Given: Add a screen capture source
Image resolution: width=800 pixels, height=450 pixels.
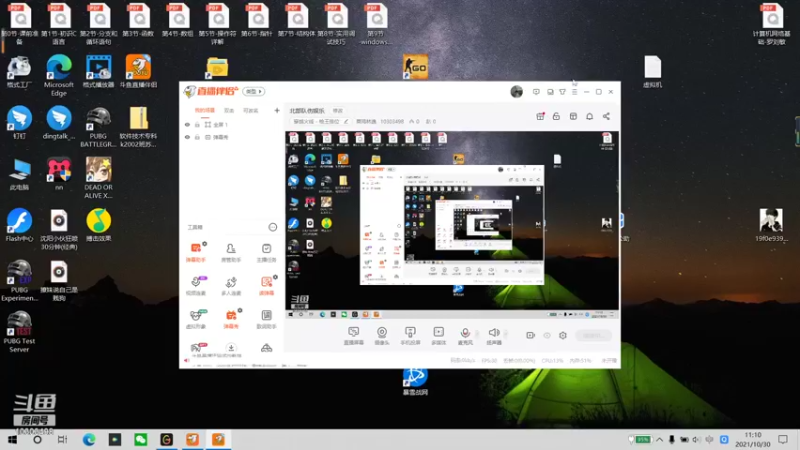Looking at the screenshot, I should [x=354, y=336].
